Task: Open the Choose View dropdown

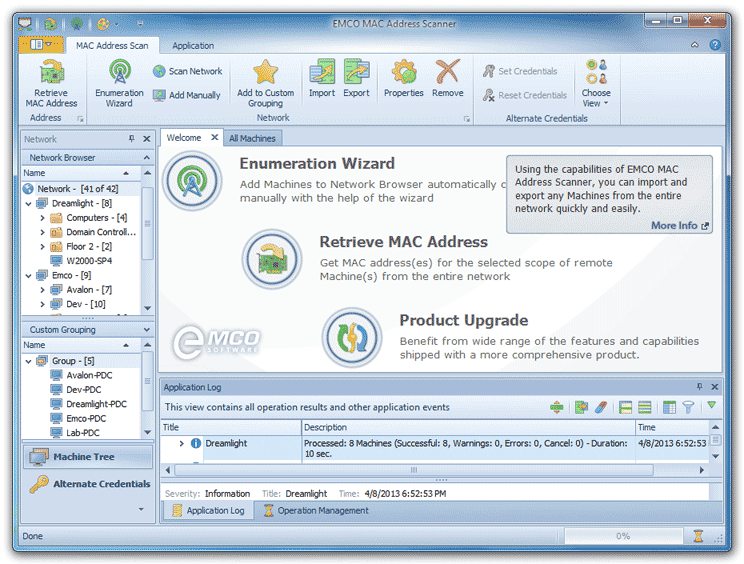Action: [x=596, y=83]
